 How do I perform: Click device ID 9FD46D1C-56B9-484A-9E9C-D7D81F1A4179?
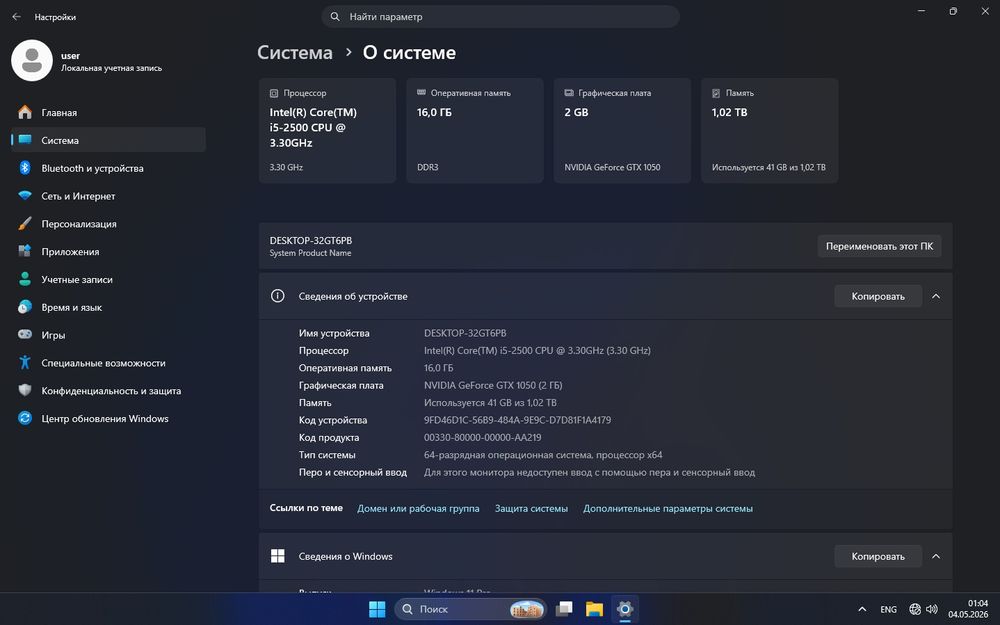pos(517,420)
